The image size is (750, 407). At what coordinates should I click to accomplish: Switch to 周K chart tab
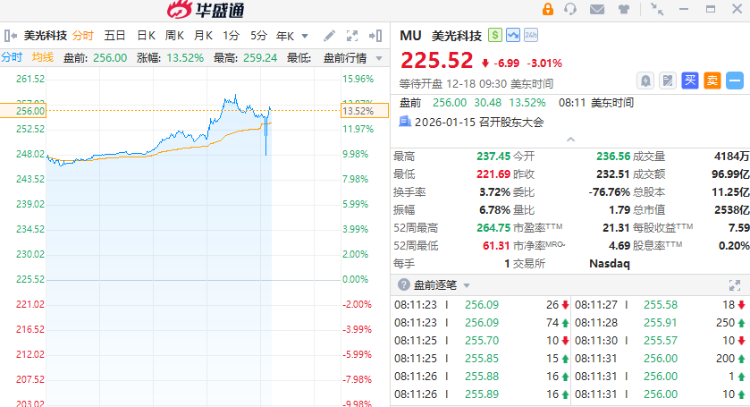[x=175, y=36]
